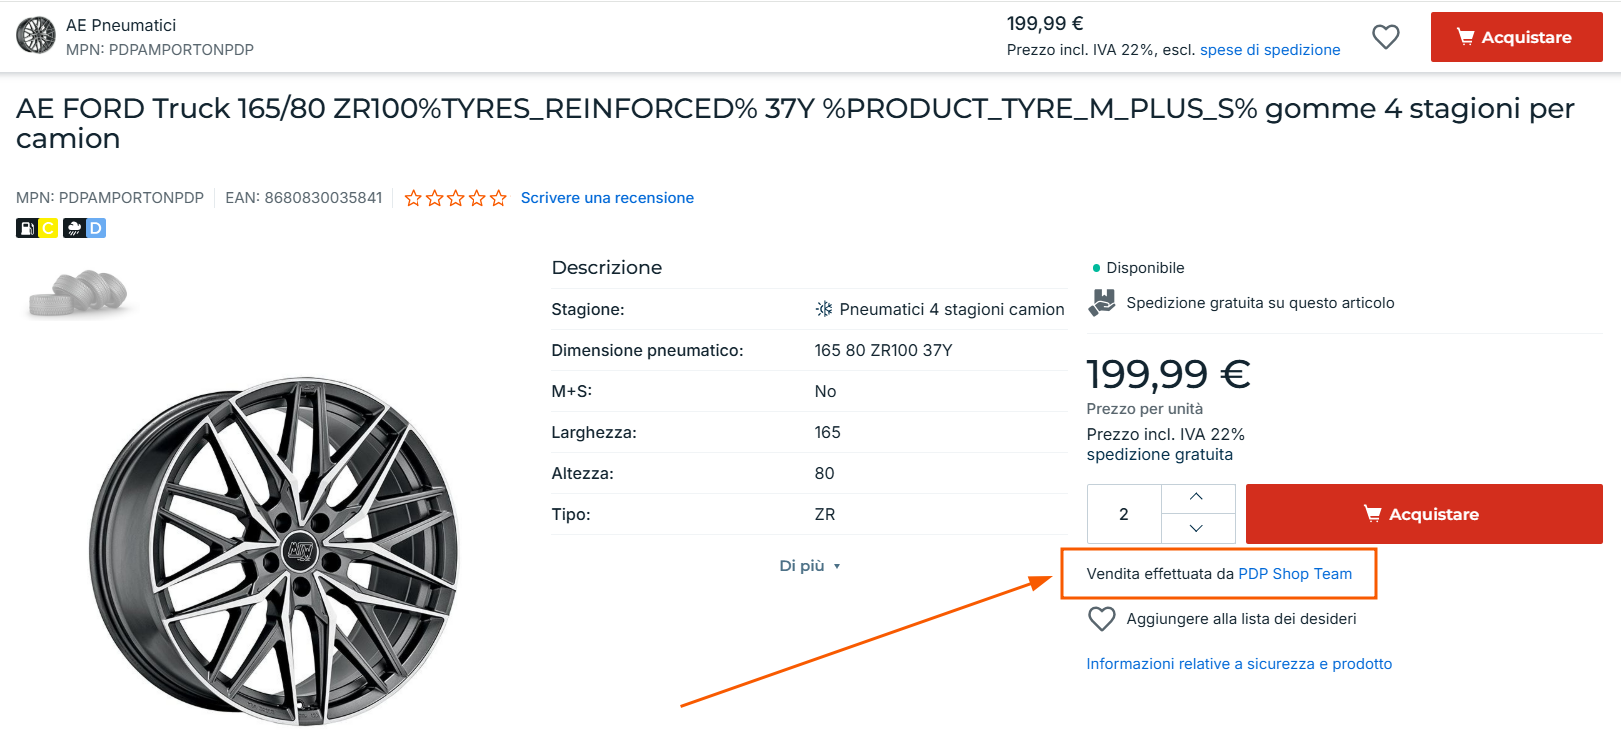Viewport: 1621px width, 747px height.
Task: Expand the "Di più" description details
Action: pyautogui.click(x=809, y=566)
